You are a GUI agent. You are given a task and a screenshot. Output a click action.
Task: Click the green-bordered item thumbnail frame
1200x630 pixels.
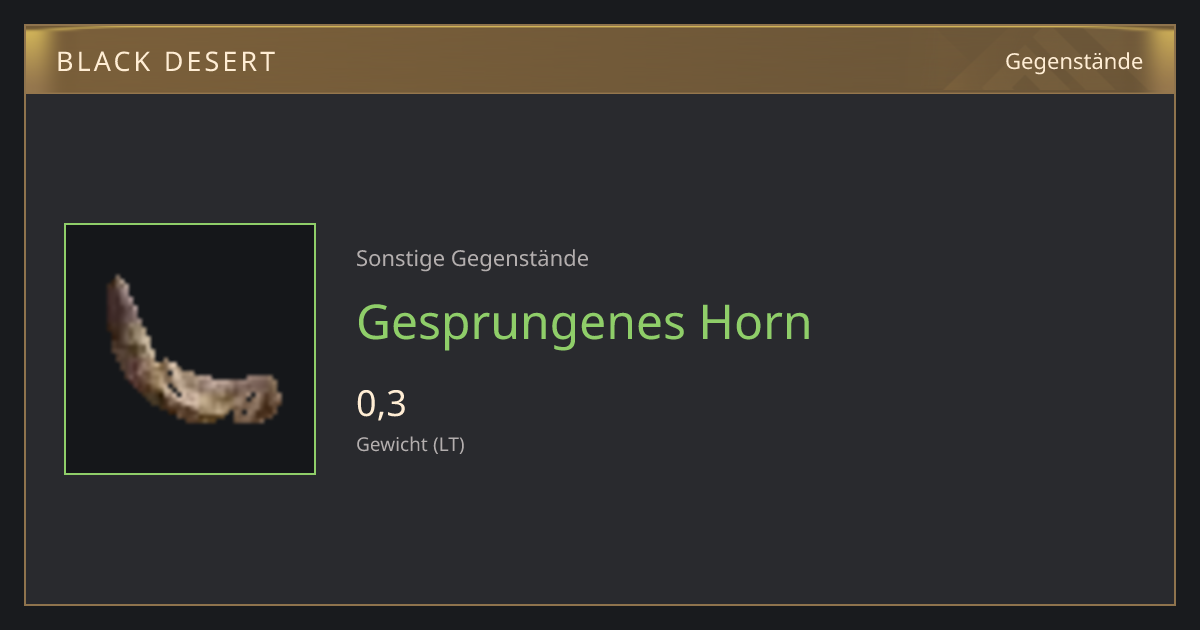190,349
